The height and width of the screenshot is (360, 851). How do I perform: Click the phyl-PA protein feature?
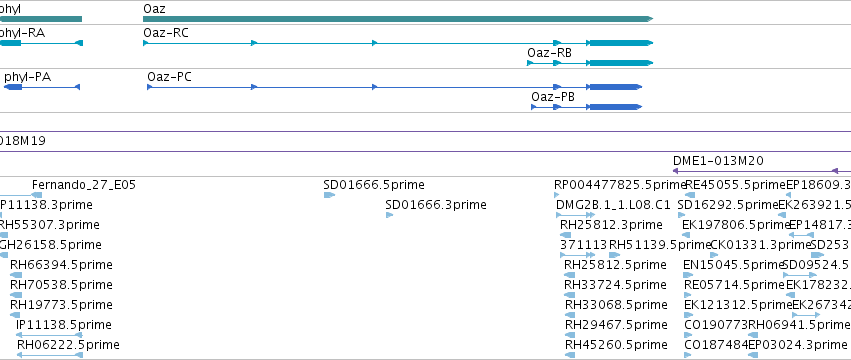(42, 87)
